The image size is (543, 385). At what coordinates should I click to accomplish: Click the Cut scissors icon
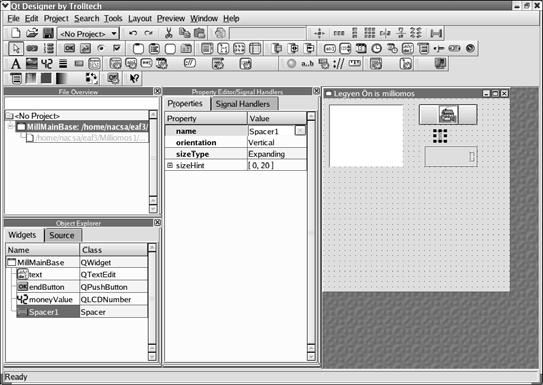(168, 33)
